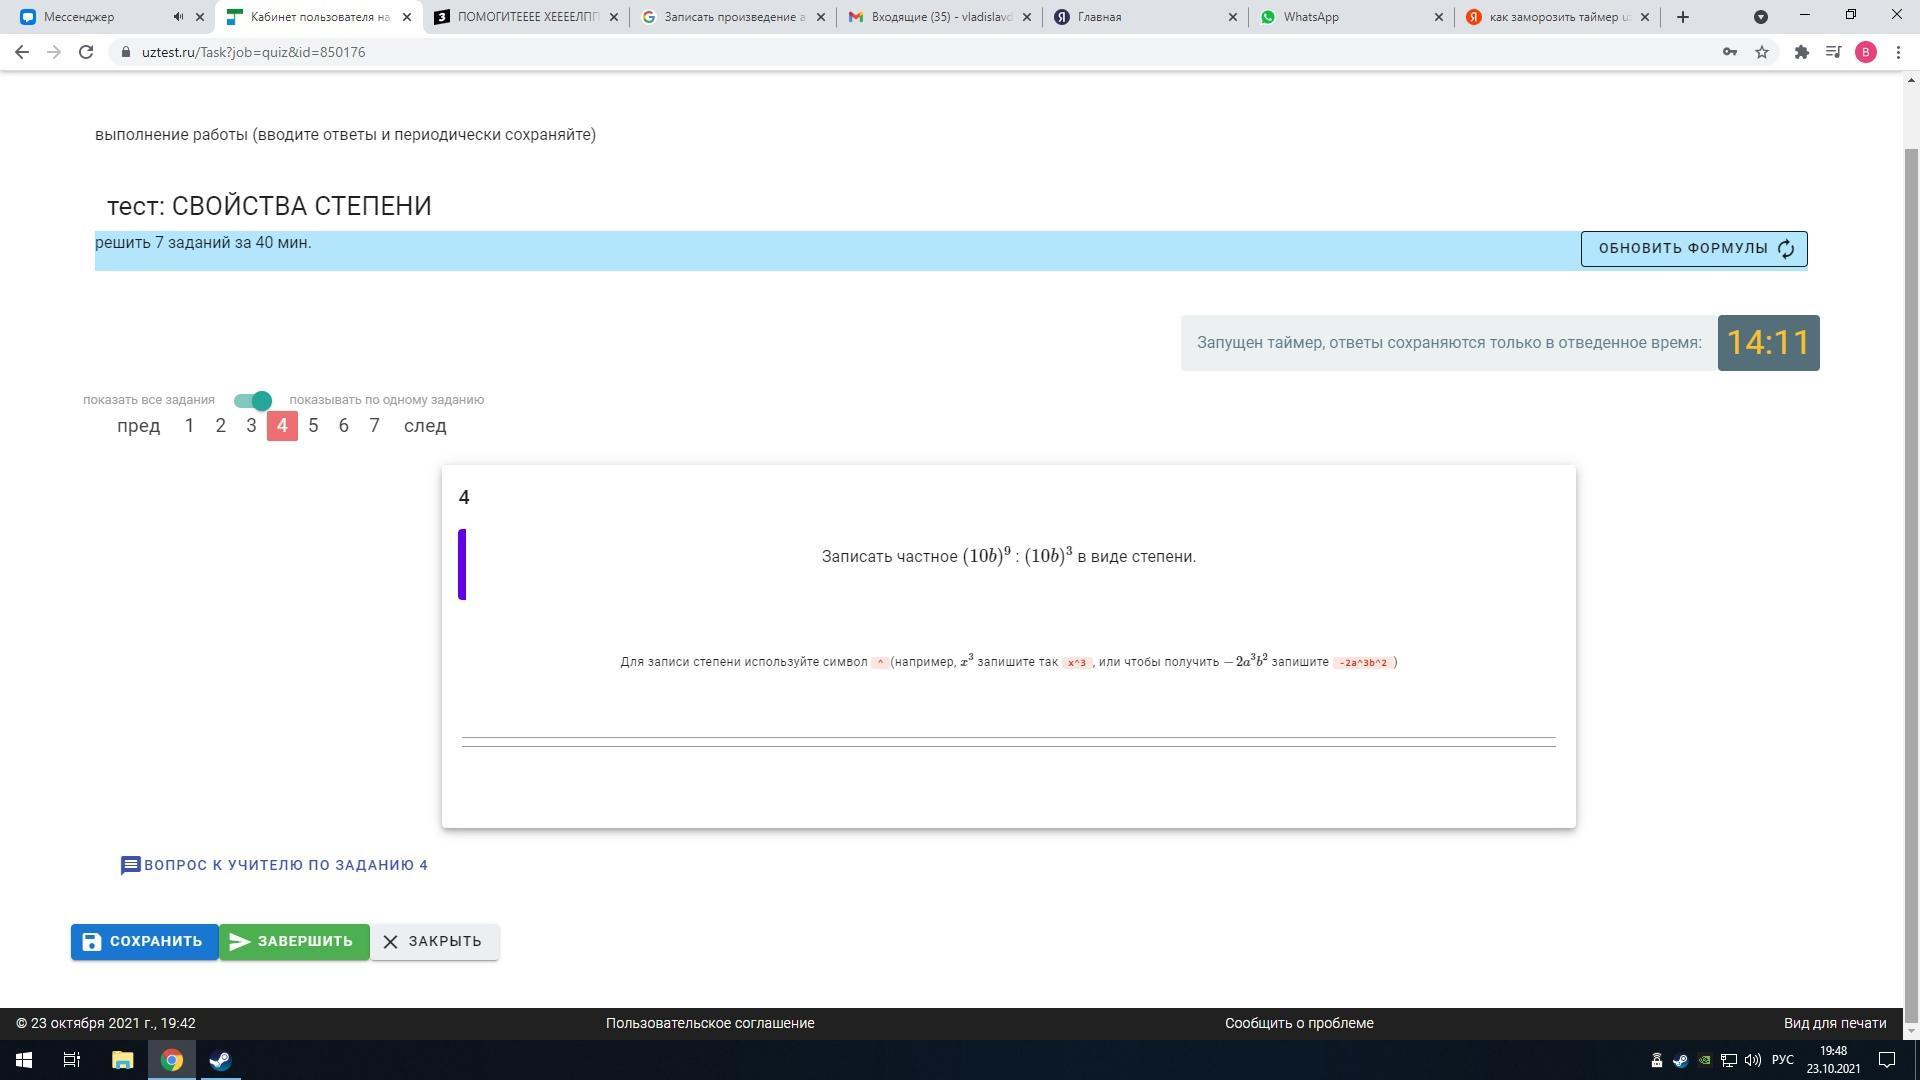Reload the page with refresh icon
Image resolution: width=1920 pixels, height=1080 pixels.
tap(86, 52)
